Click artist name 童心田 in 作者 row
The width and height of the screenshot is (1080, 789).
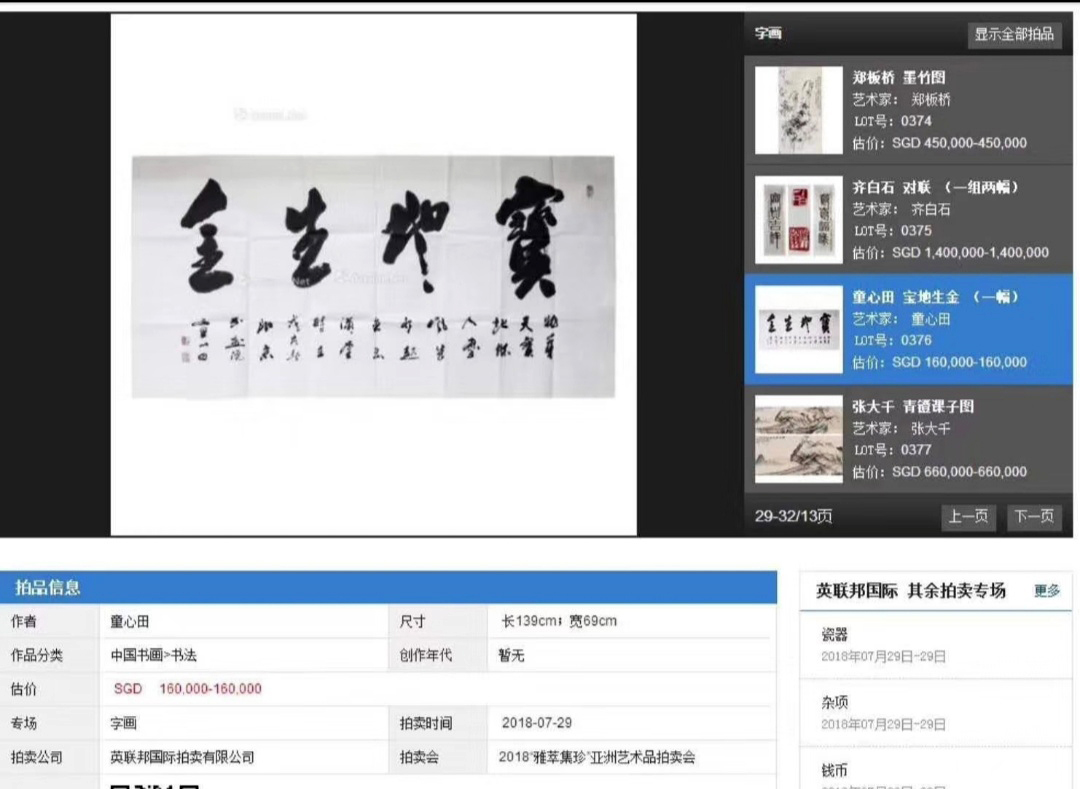[x=129, y=621]
